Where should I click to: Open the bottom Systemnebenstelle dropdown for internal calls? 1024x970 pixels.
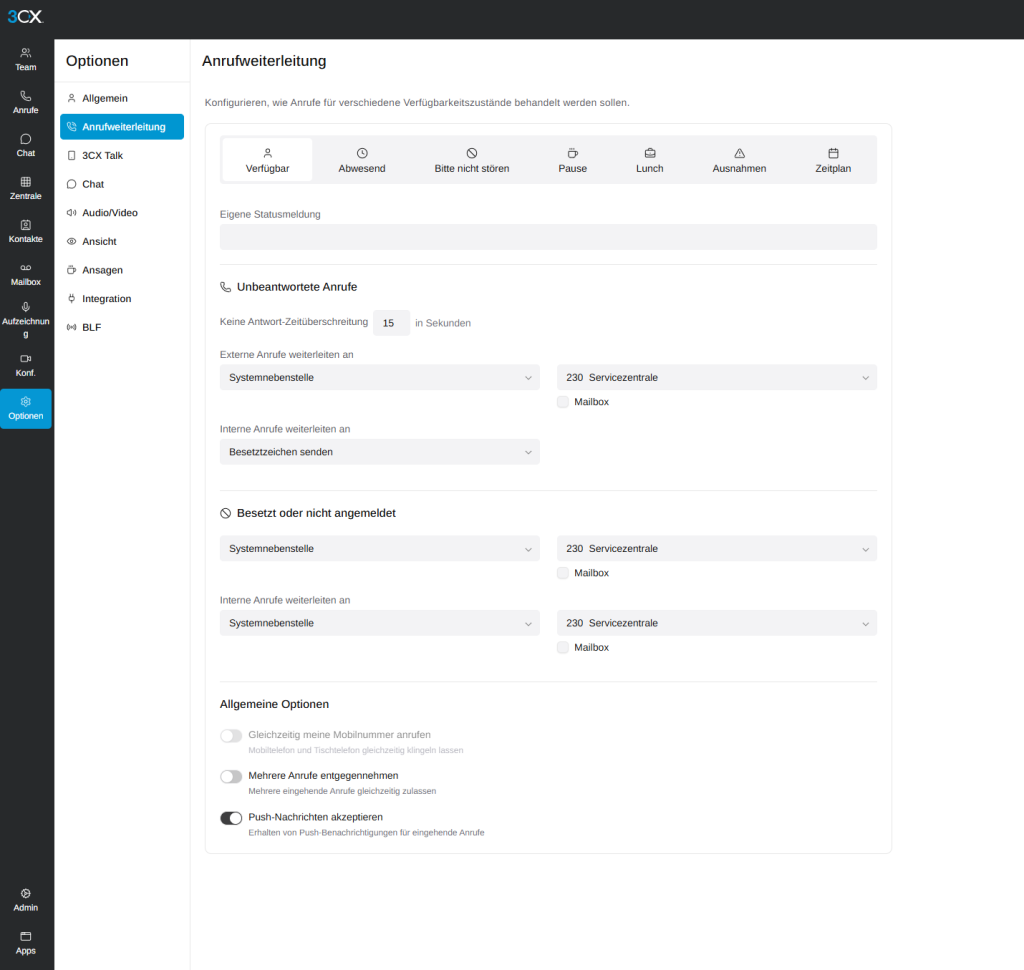379,623
